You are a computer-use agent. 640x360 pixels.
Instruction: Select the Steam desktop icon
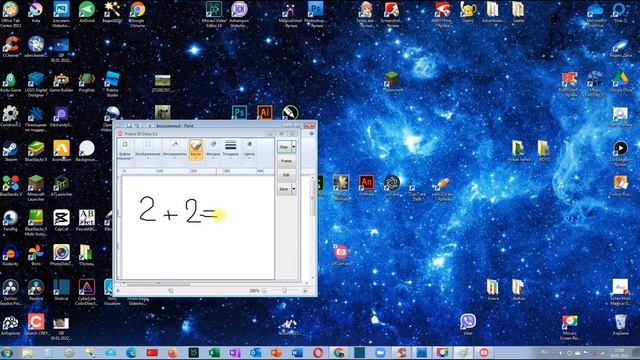11,152
